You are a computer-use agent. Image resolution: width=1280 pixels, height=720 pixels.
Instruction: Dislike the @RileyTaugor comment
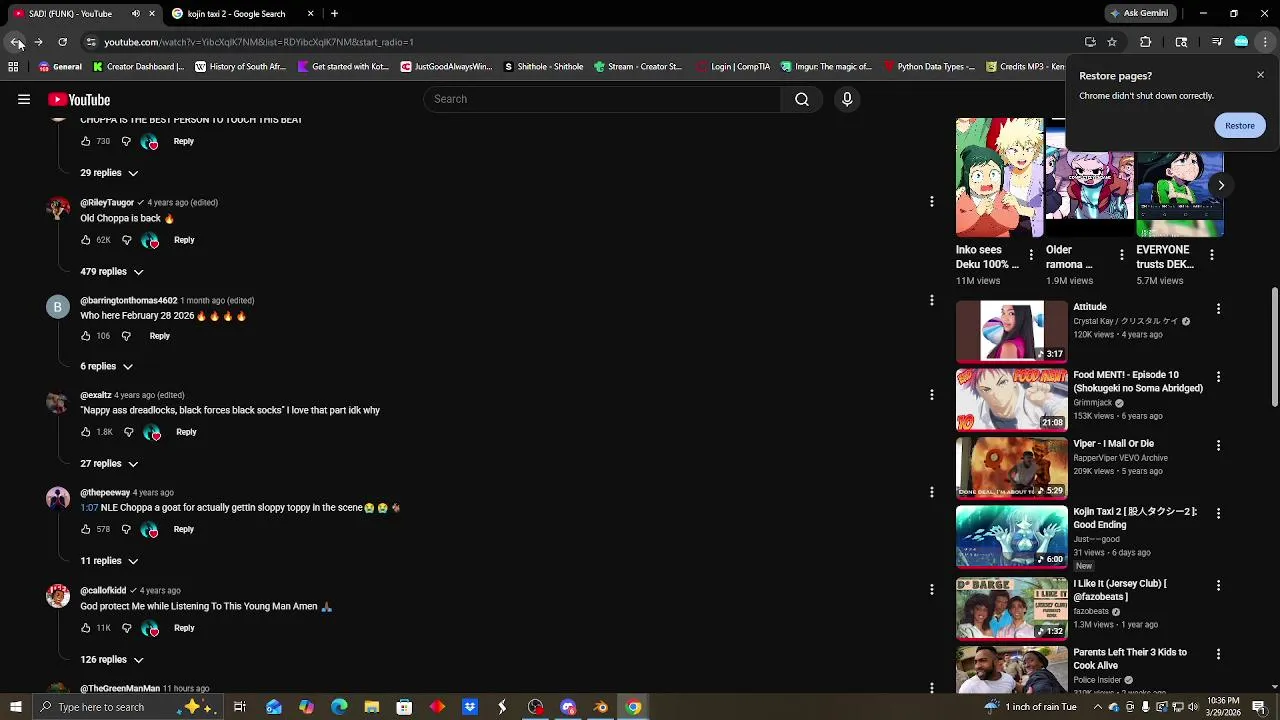(x=126, y=240)
